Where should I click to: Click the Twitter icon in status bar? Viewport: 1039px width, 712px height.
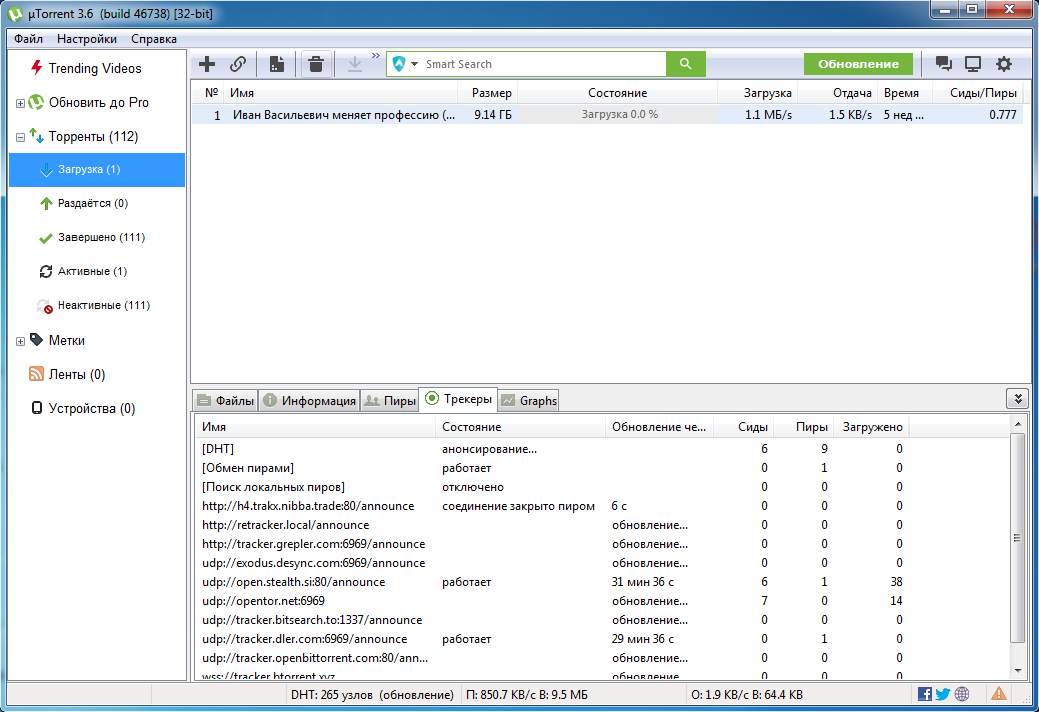click(x=943, y=694)
